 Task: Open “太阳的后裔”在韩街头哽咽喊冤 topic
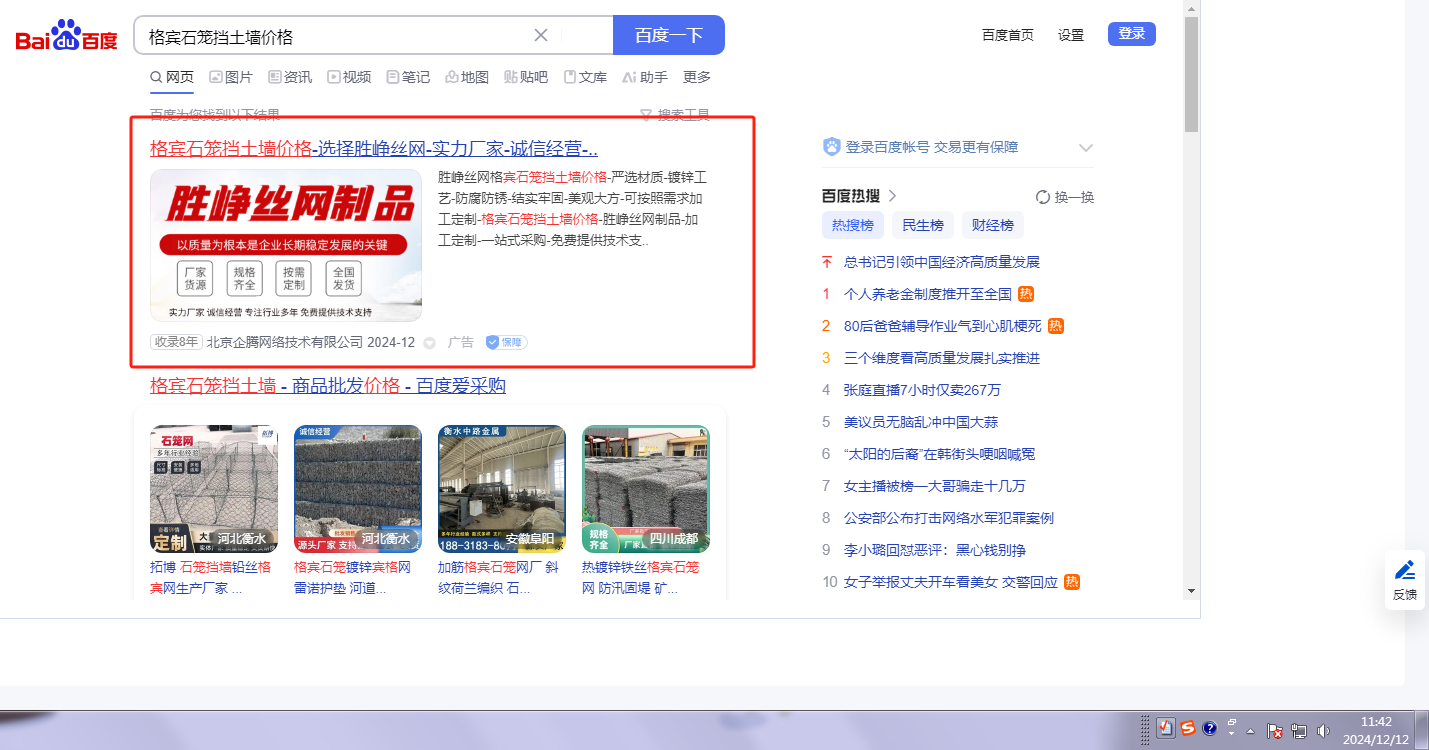coord(940,454)
